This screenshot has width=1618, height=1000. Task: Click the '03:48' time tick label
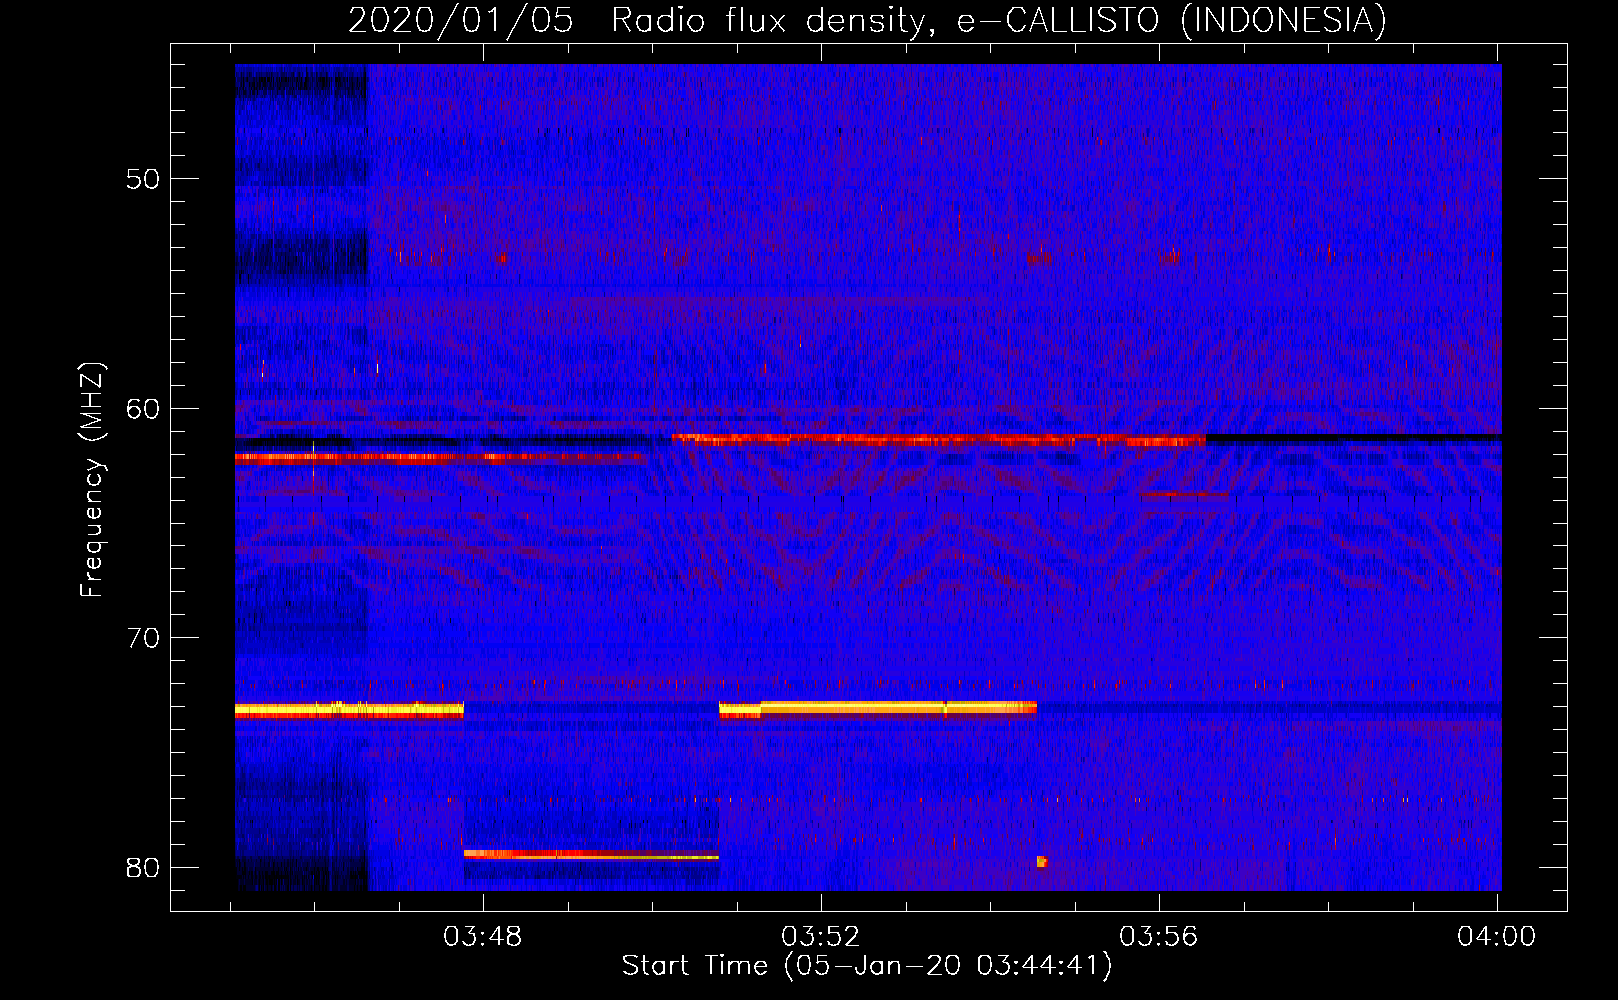click(483, 936)
